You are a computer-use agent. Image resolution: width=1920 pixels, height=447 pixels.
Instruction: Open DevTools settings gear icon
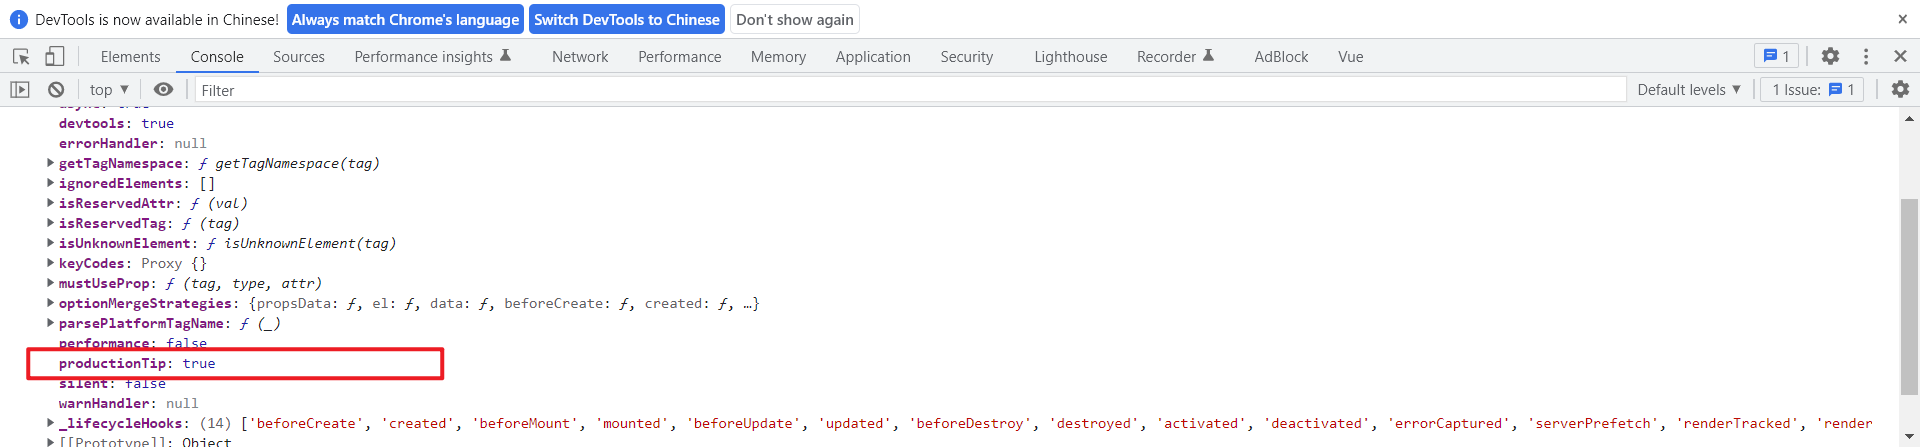(1830, 56)
